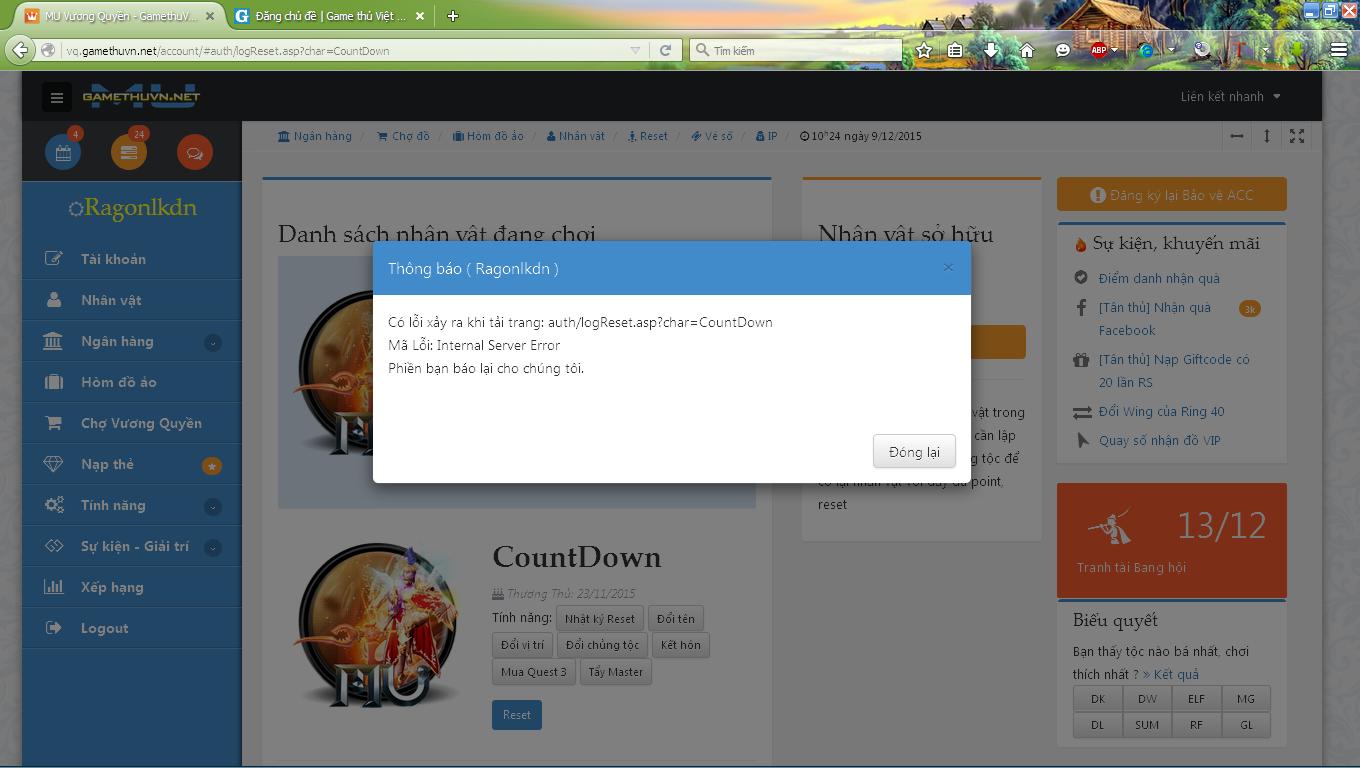The height and width of the screenshot is (768, 1360).
Task: Click the Hòm đồ ảo breadcrumb link
Action: click(x=488, y=136)
